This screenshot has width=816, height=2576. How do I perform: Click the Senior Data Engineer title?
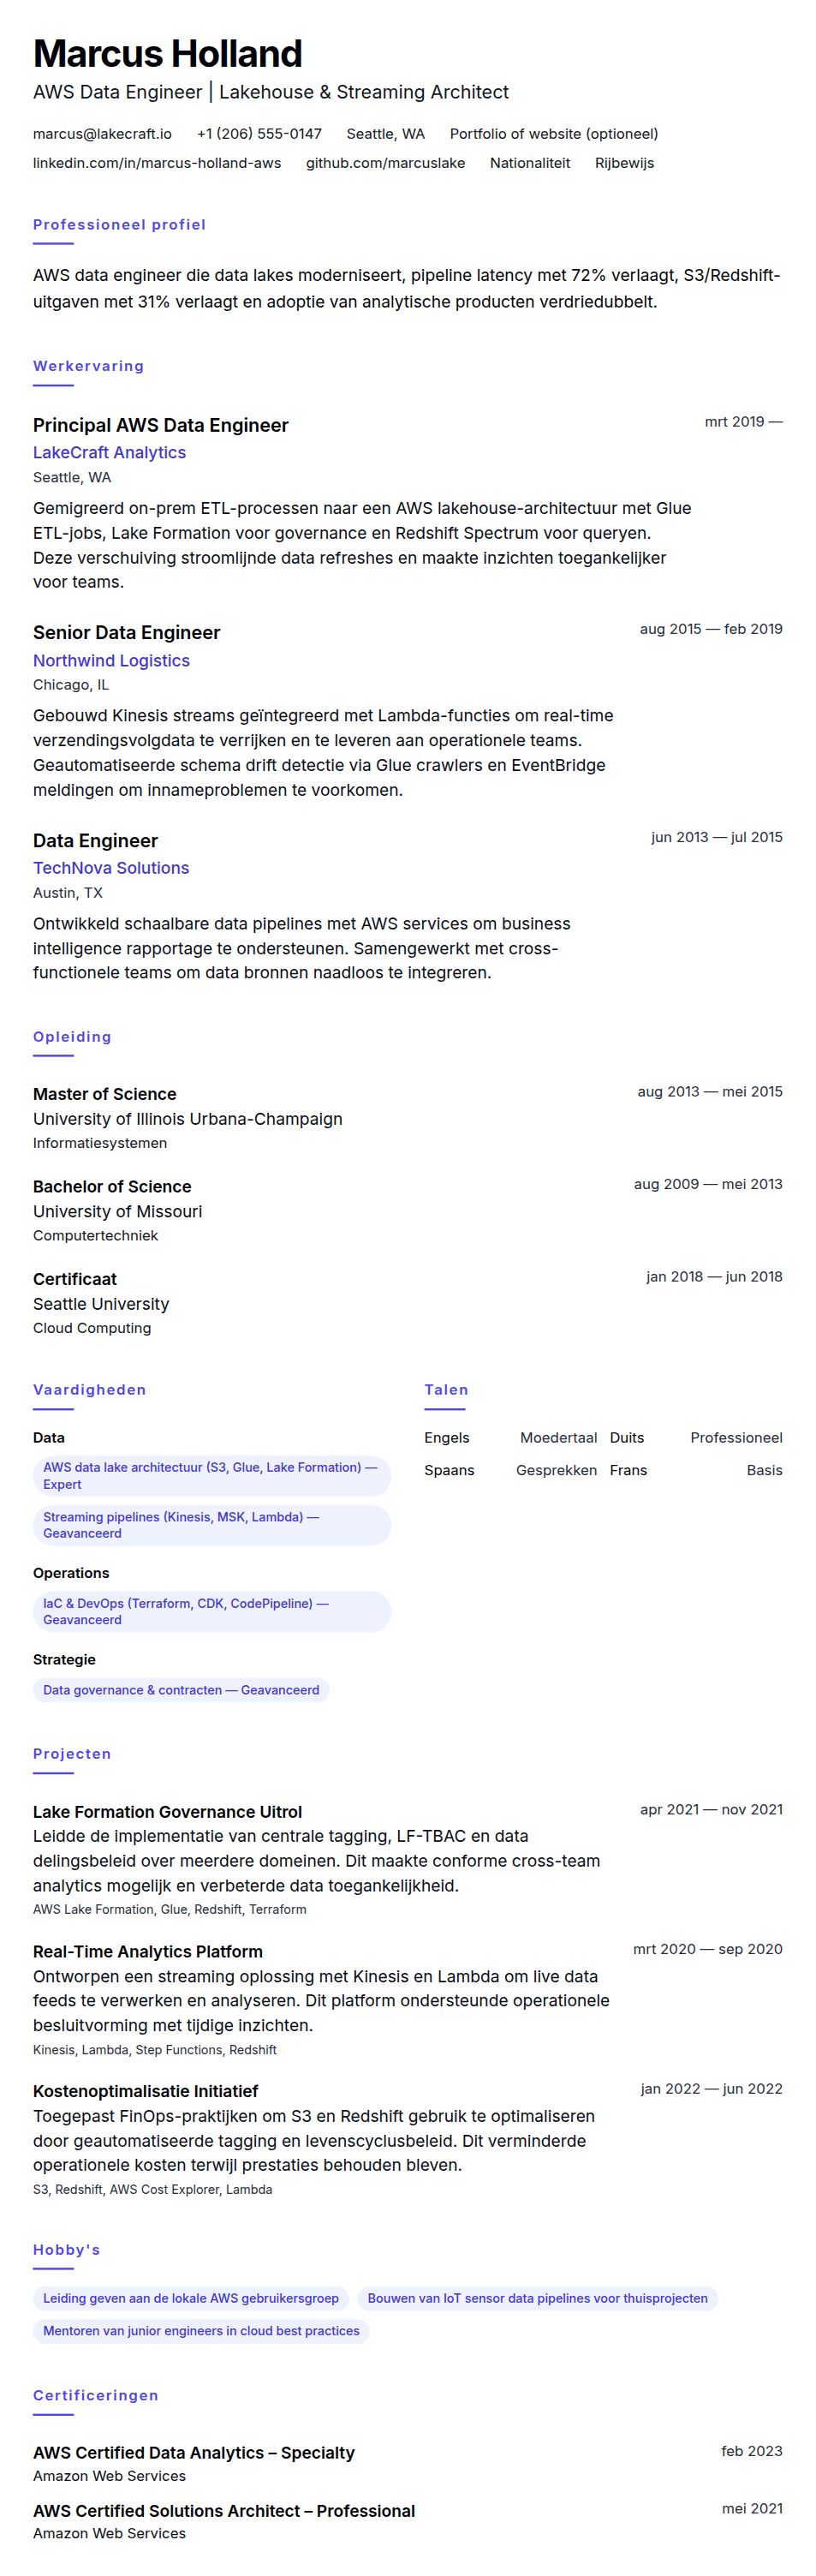coord(126,632)
